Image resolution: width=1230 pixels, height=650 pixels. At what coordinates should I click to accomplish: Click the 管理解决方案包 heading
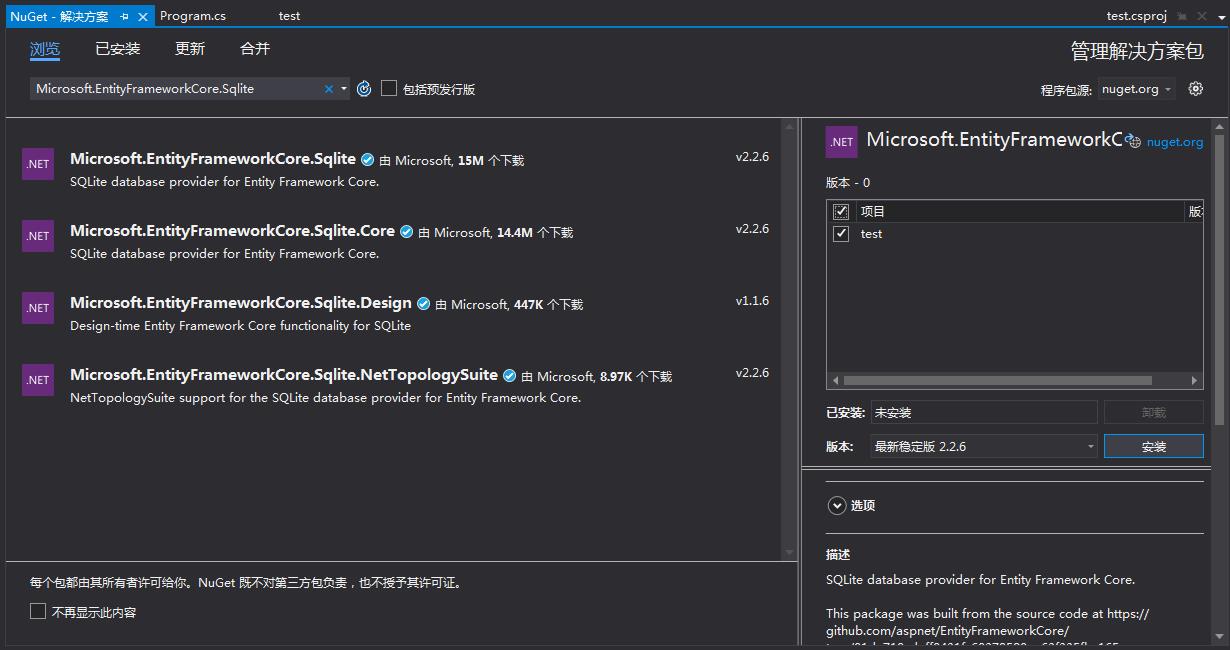pyautogui.click(x=1137, y=51)
